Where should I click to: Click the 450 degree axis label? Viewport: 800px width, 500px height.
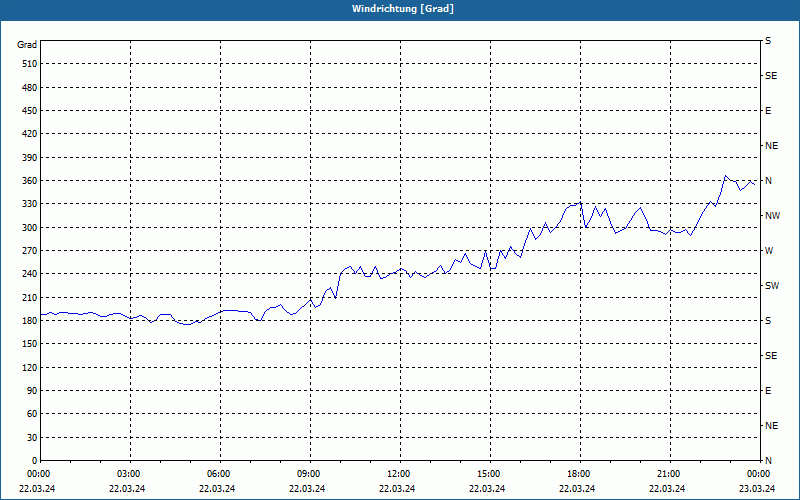pos(30,111)
